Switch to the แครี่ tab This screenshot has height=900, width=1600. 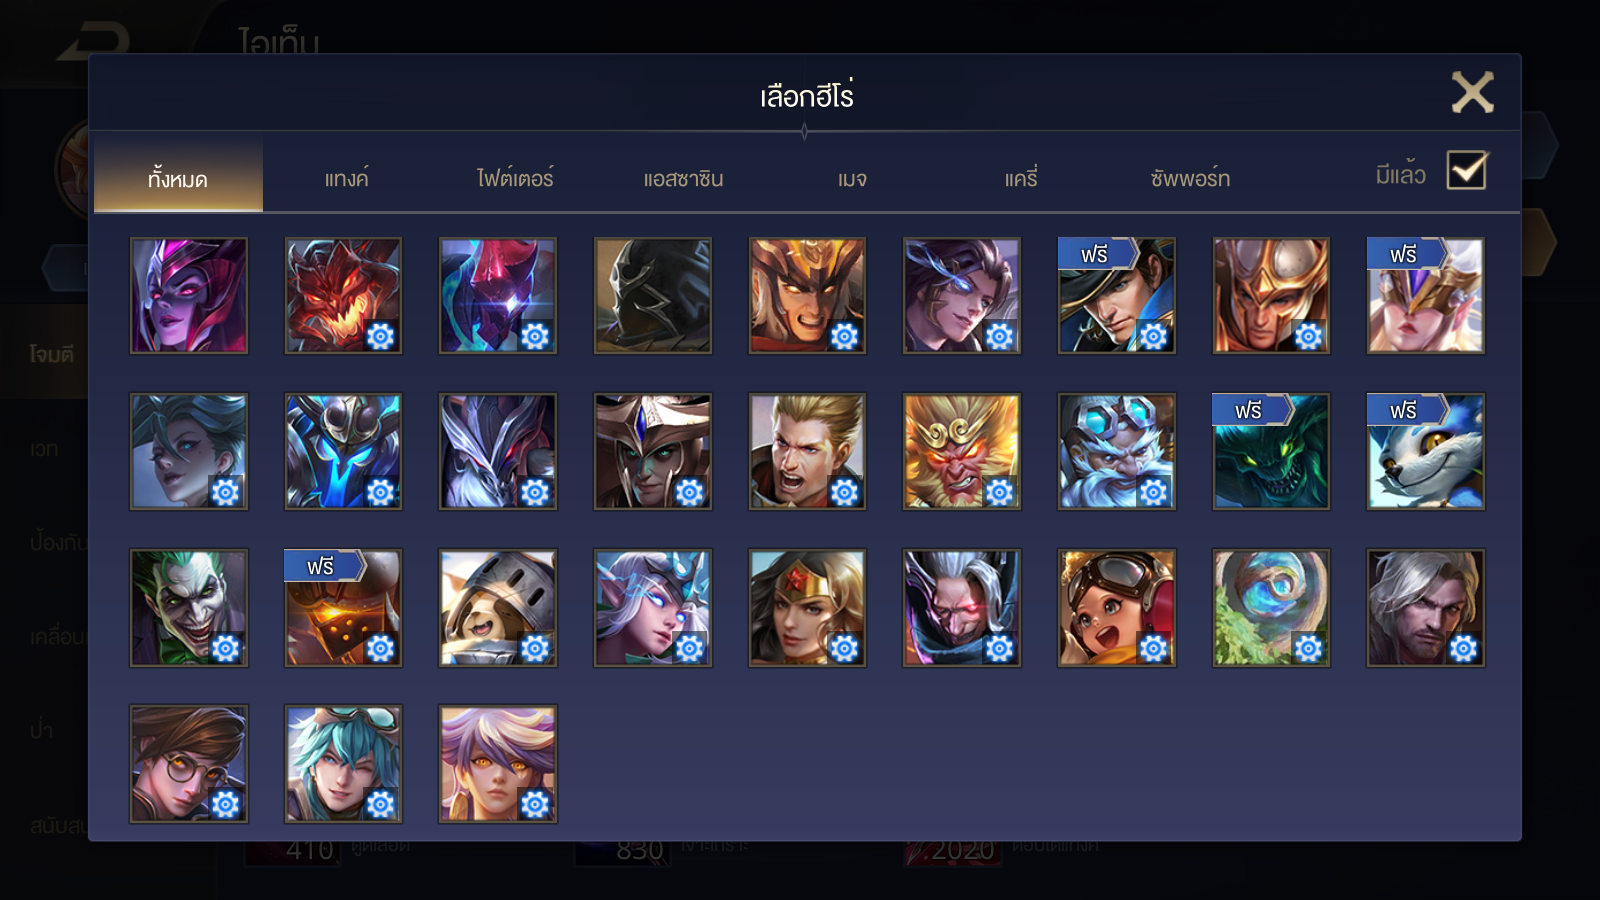click(x=1021, y=179)
